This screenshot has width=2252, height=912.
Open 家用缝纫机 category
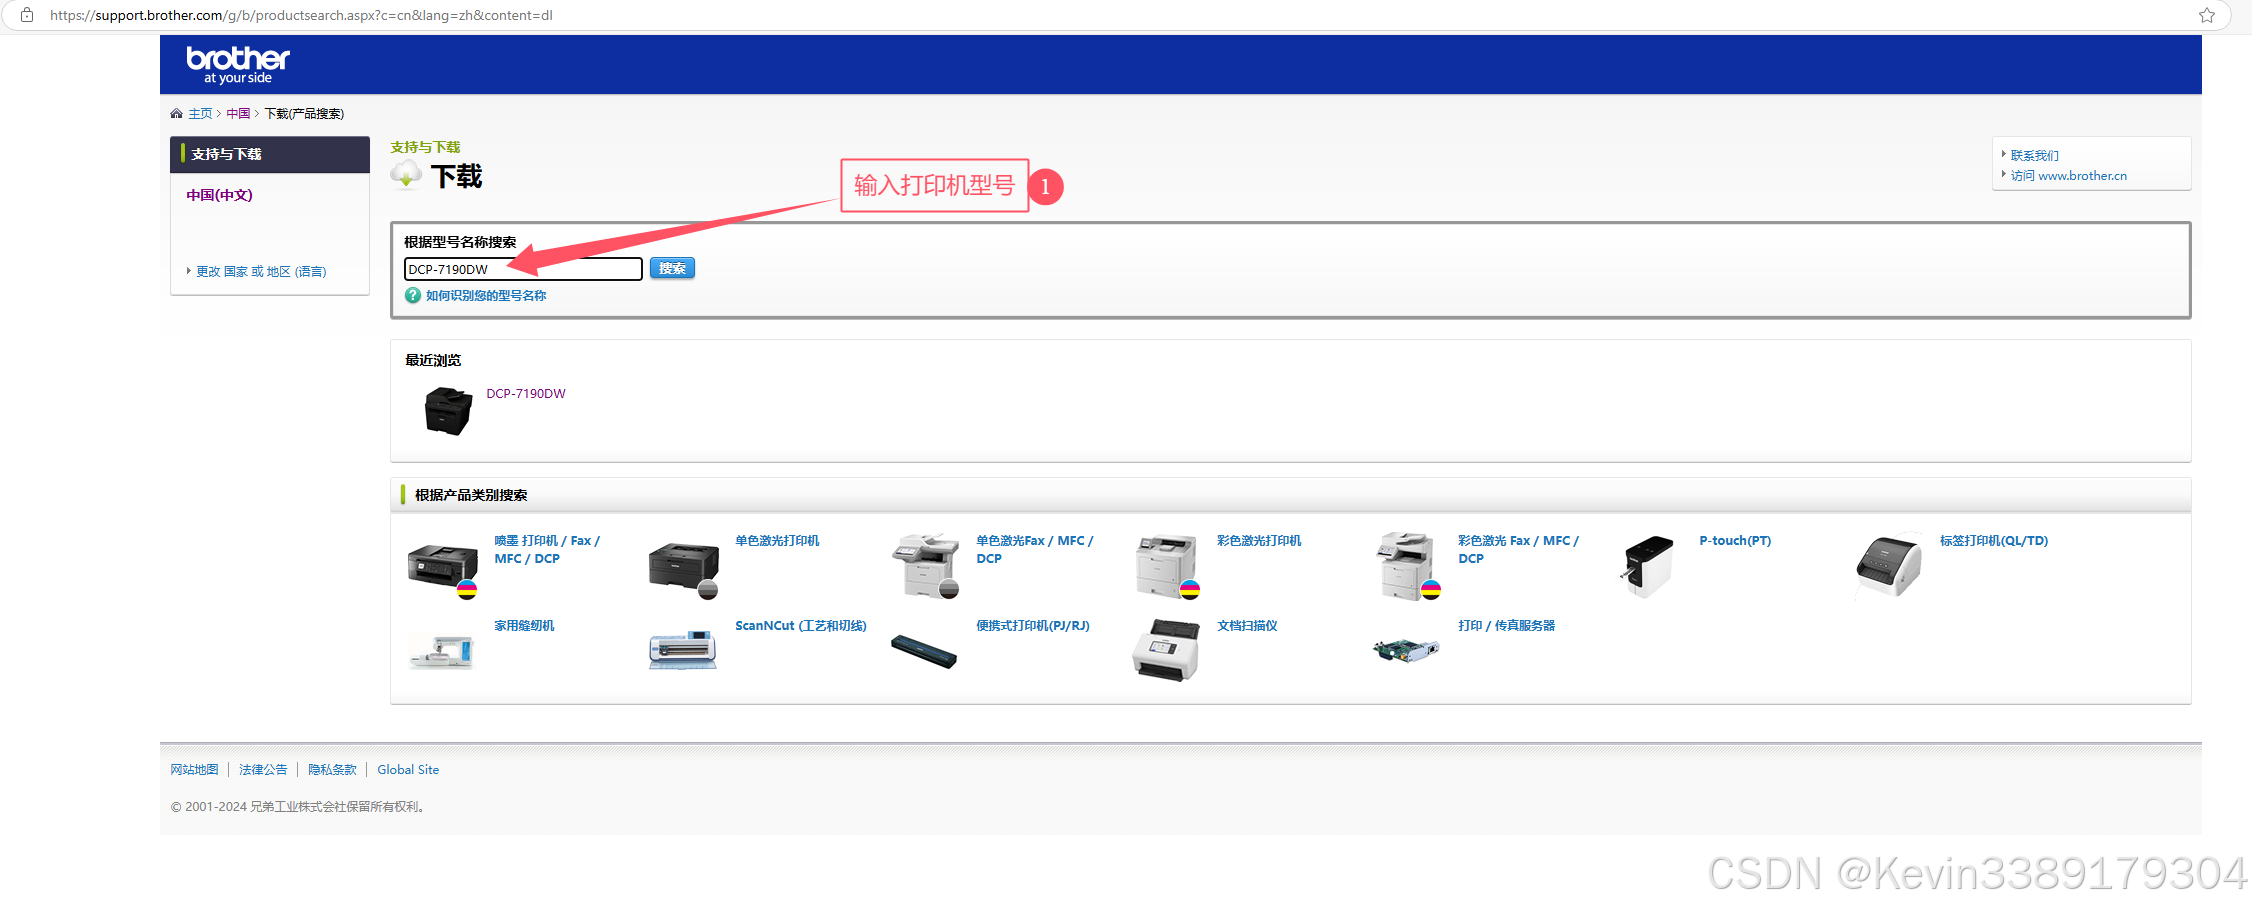pos(524,626)
